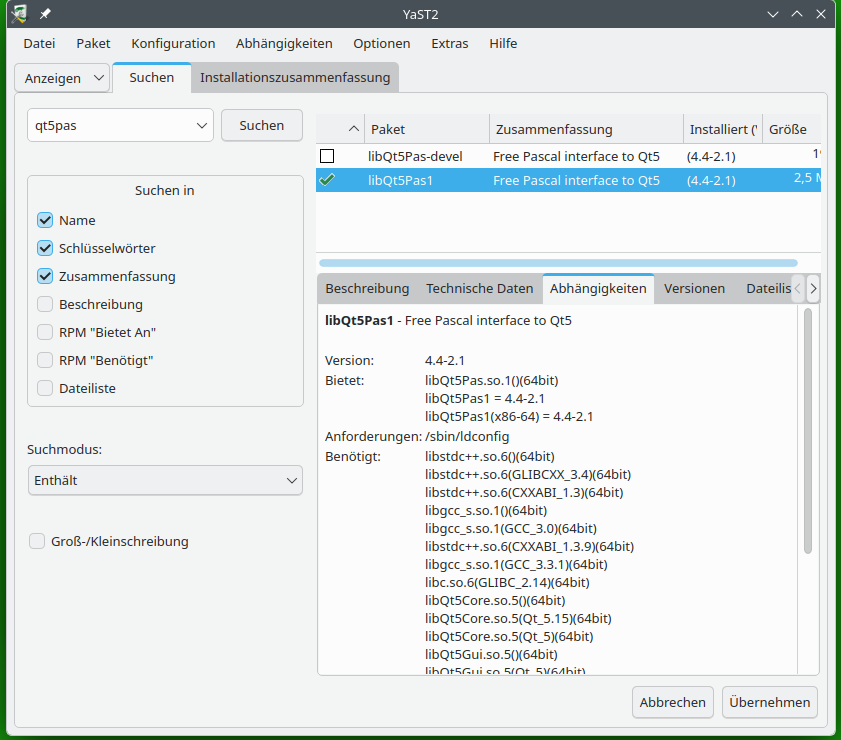
Task: Open the Abhängigkeiten menu in menu bar
Action: point(284,43)
